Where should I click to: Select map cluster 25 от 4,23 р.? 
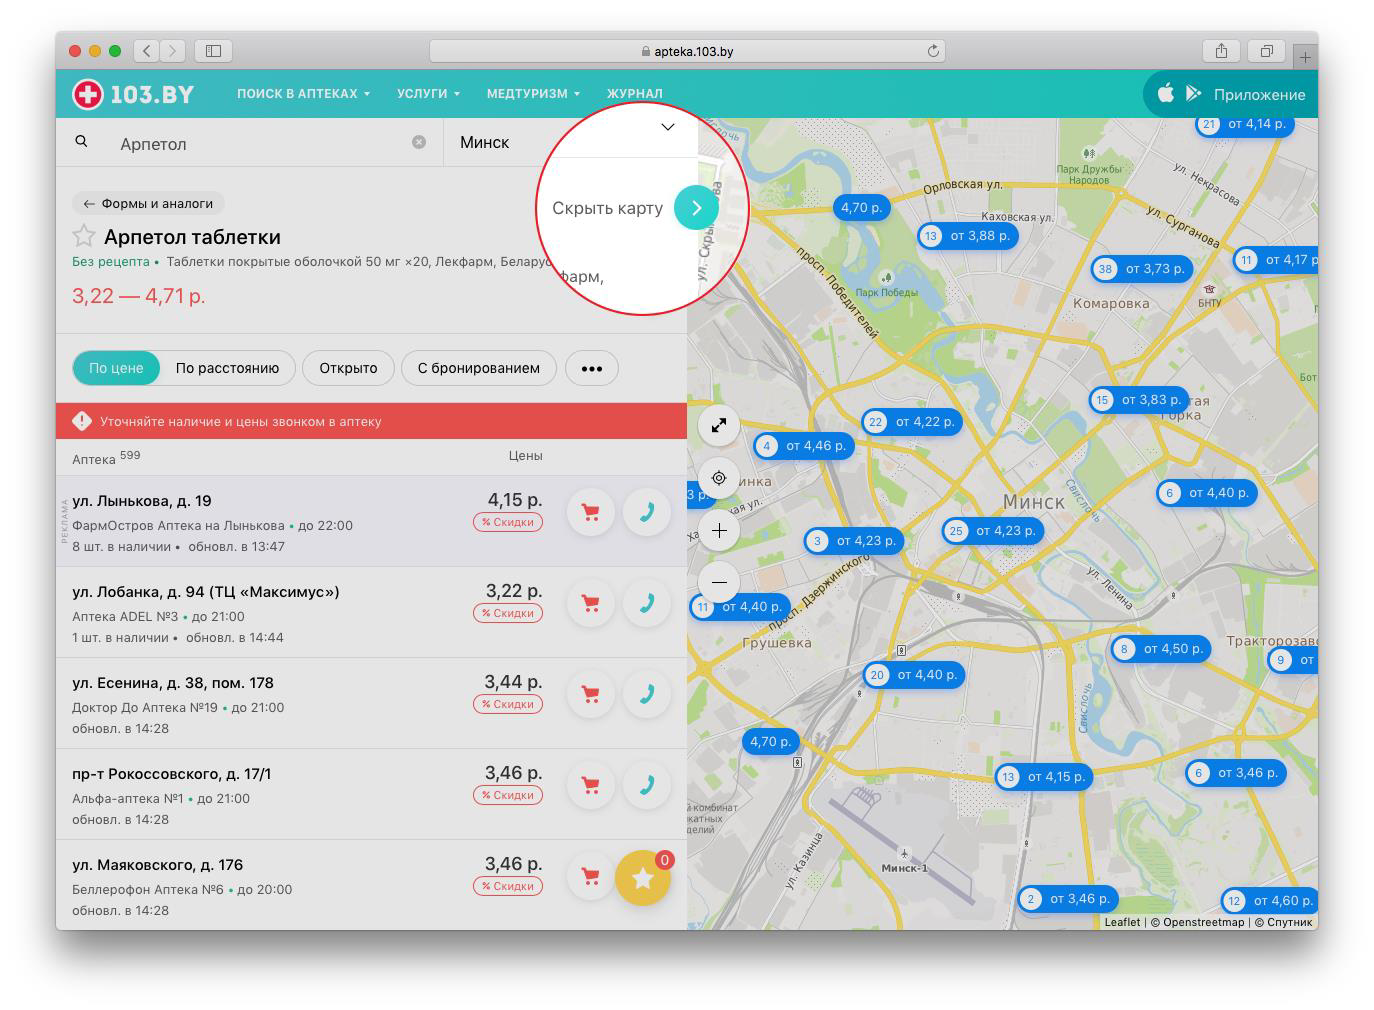993,531
